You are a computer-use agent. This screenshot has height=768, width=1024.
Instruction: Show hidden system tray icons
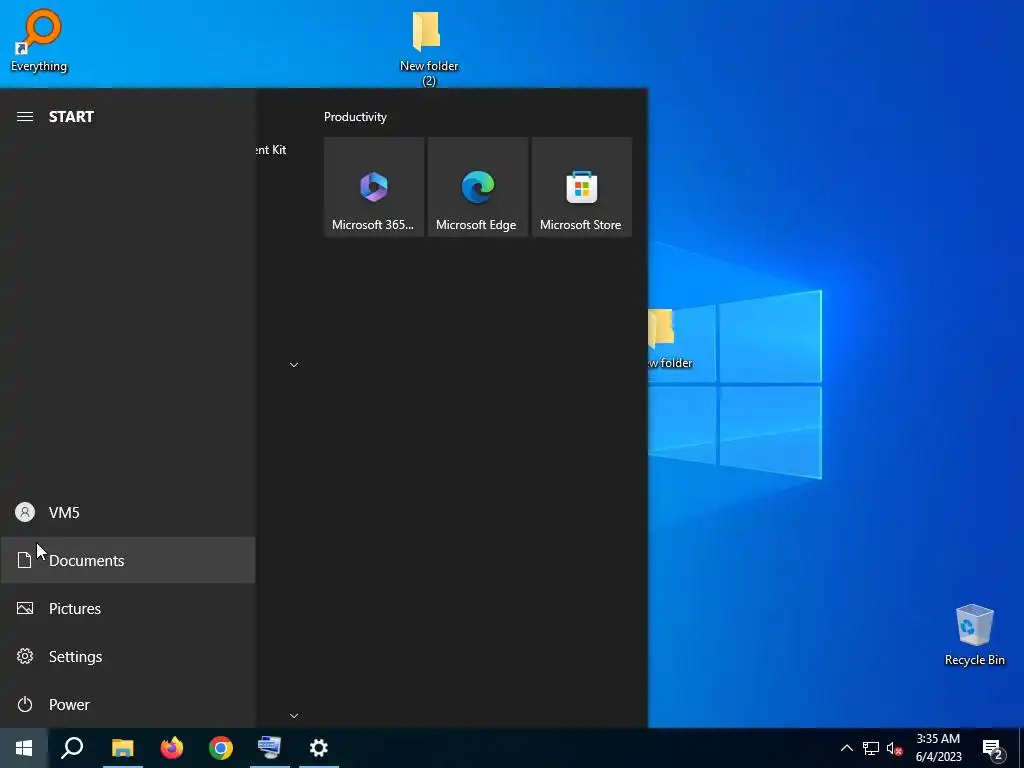(x=846, y=748)
